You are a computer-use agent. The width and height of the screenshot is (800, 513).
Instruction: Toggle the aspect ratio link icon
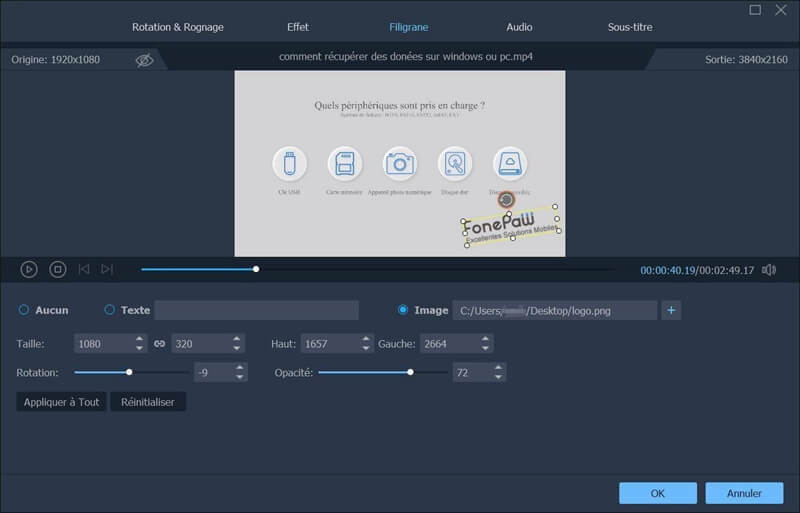pos(159,344)
